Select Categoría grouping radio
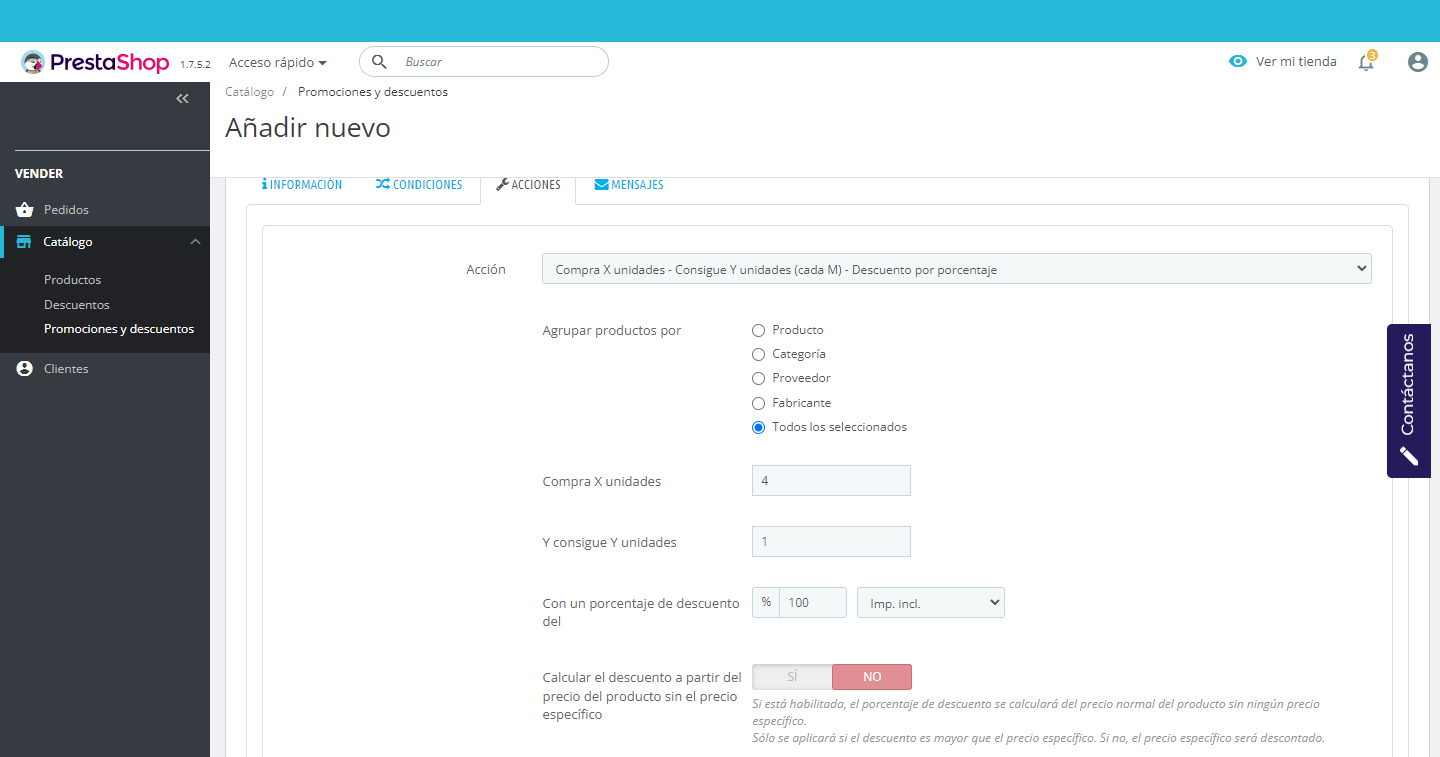 tap(758, 354)
